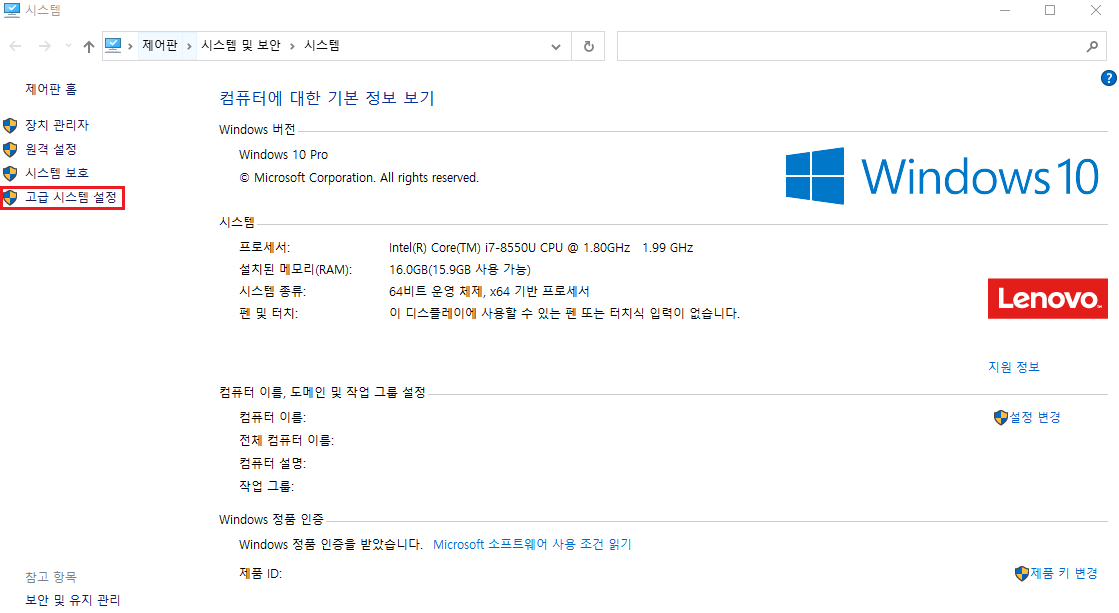The image size is (1119, 613).
Task: Click the Windows 10 logo
Action: pyautogui.click(x=942, y=176)
